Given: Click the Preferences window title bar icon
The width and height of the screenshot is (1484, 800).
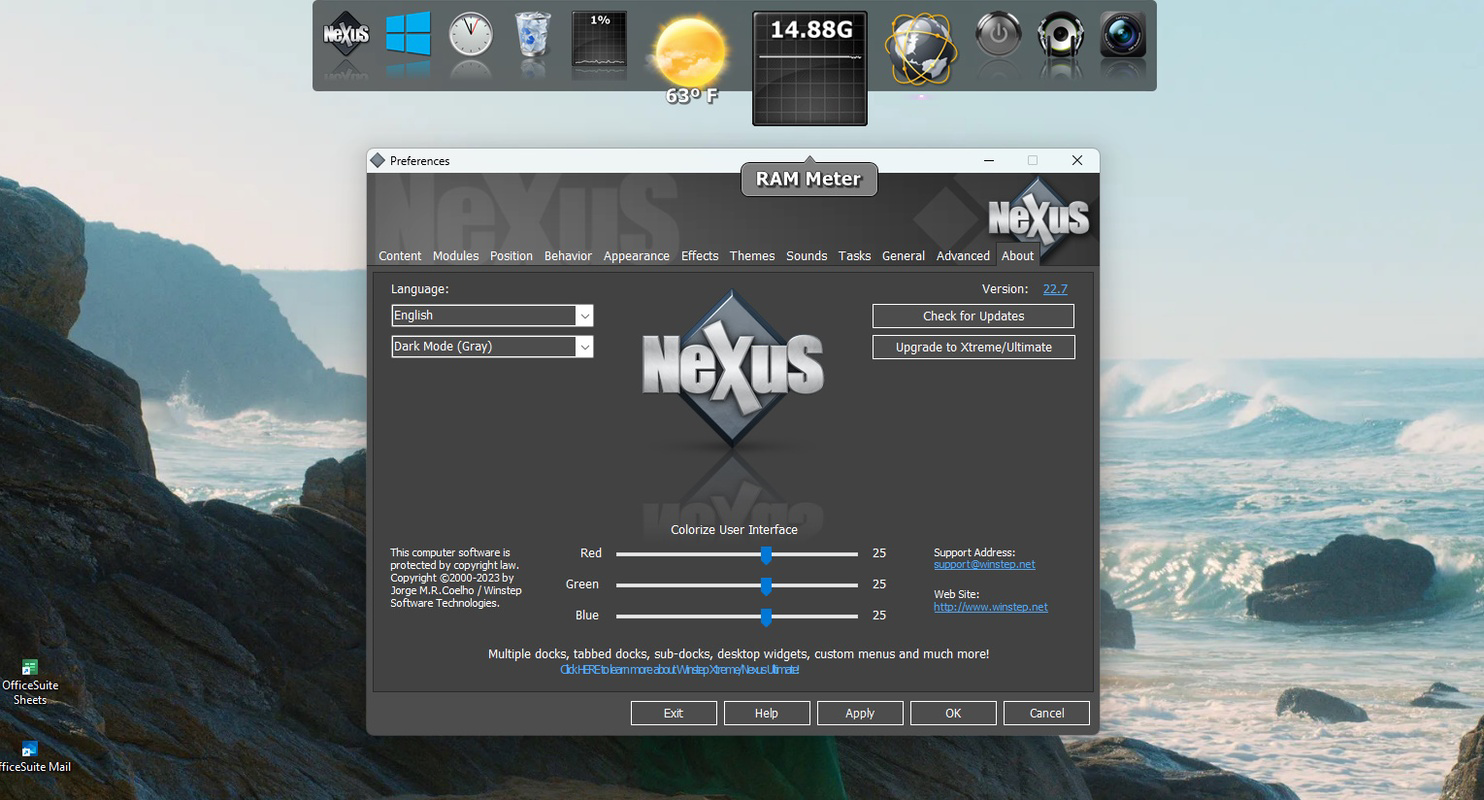Looking at the screenshot, I should coord(377,160).
